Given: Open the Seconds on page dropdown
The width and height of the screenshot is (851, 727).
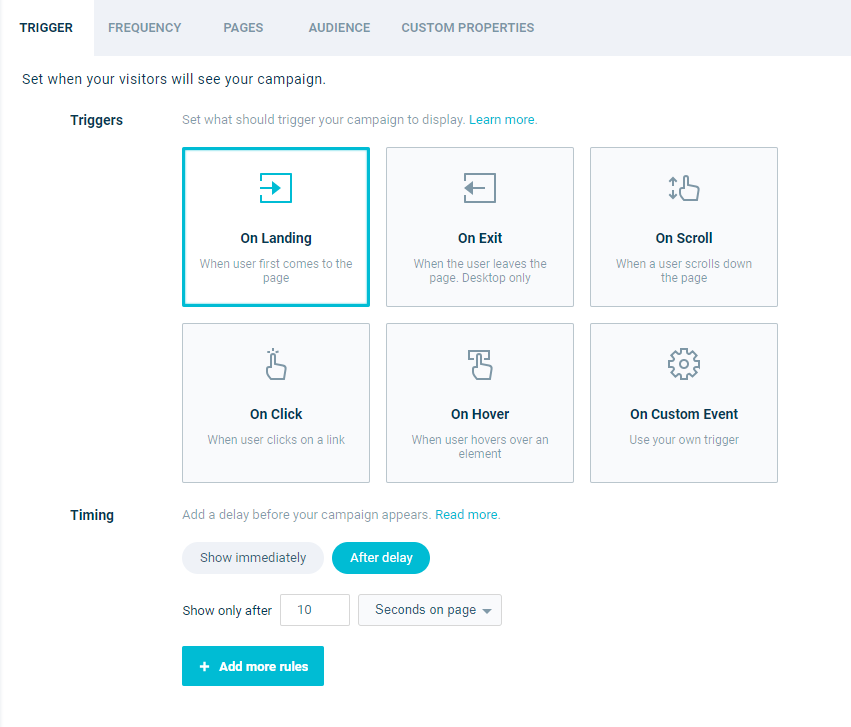Looking at the screenshot, I should click(430, 610).
